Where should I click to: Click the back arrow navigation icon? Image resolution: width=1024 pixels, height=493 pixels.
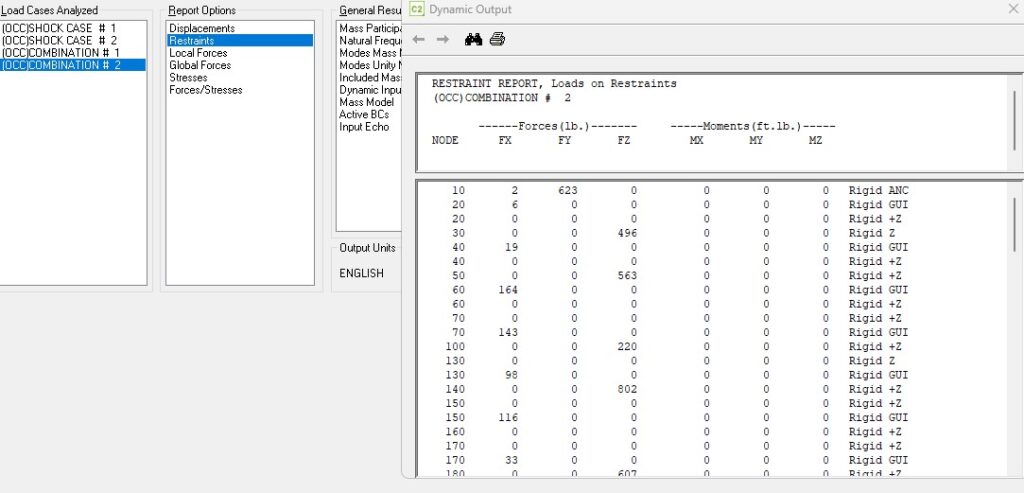pyautogui.click(x=419, y=39)
